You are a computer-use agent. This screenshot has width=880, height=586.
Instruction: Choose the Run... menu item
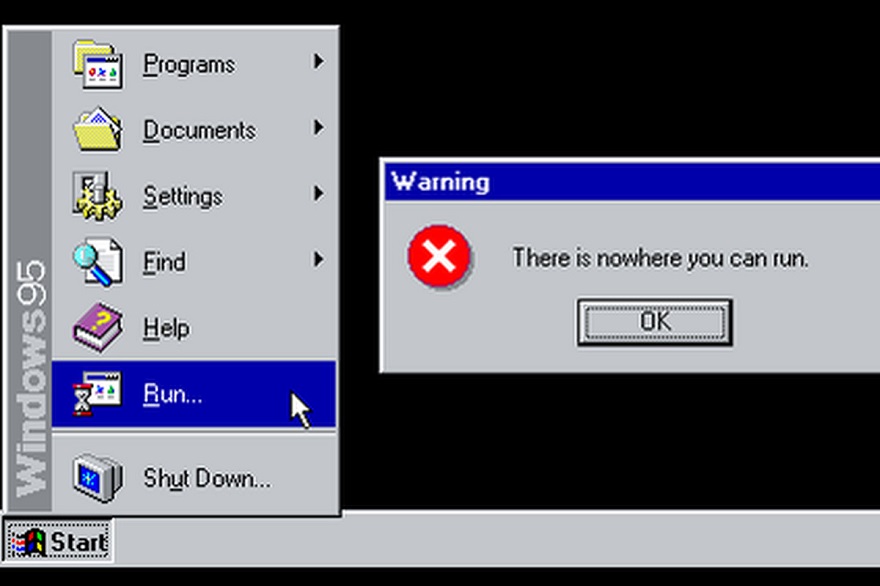coord(194,394)
